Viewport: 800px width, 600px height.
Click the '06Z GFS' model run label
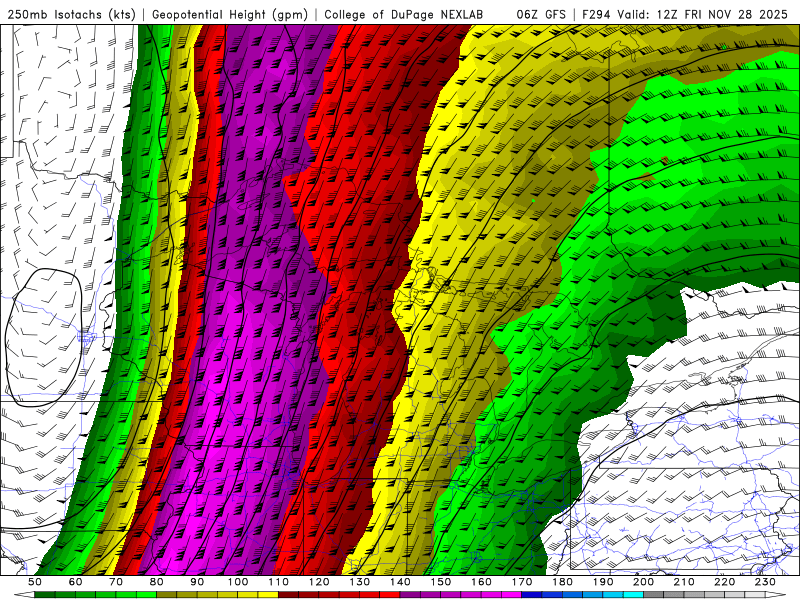(541, 14)
